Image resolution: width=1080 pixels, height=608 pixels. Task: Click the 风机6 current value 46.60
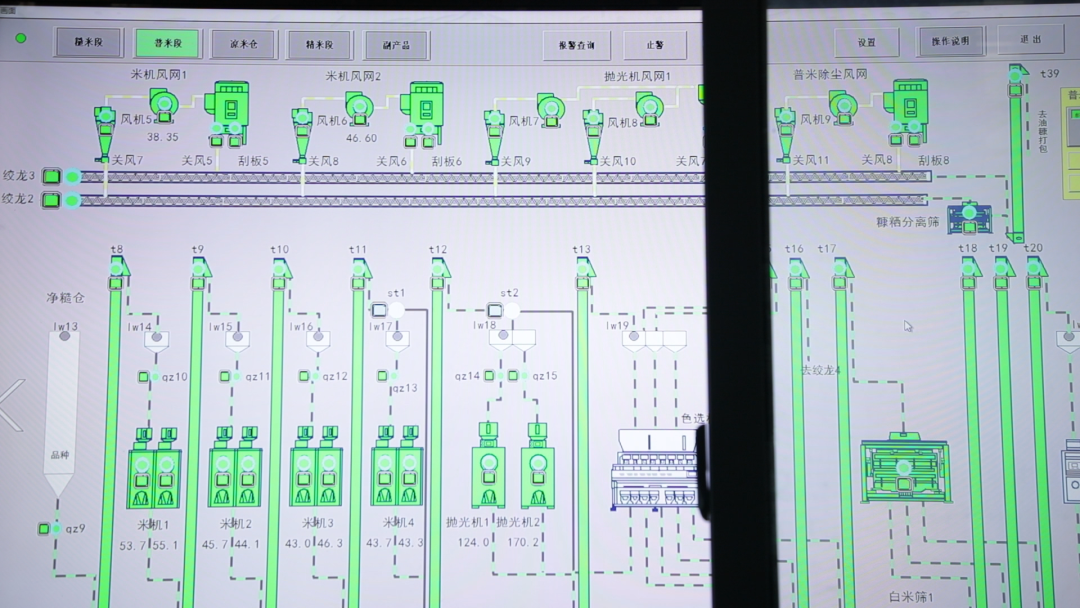[362, 138]
